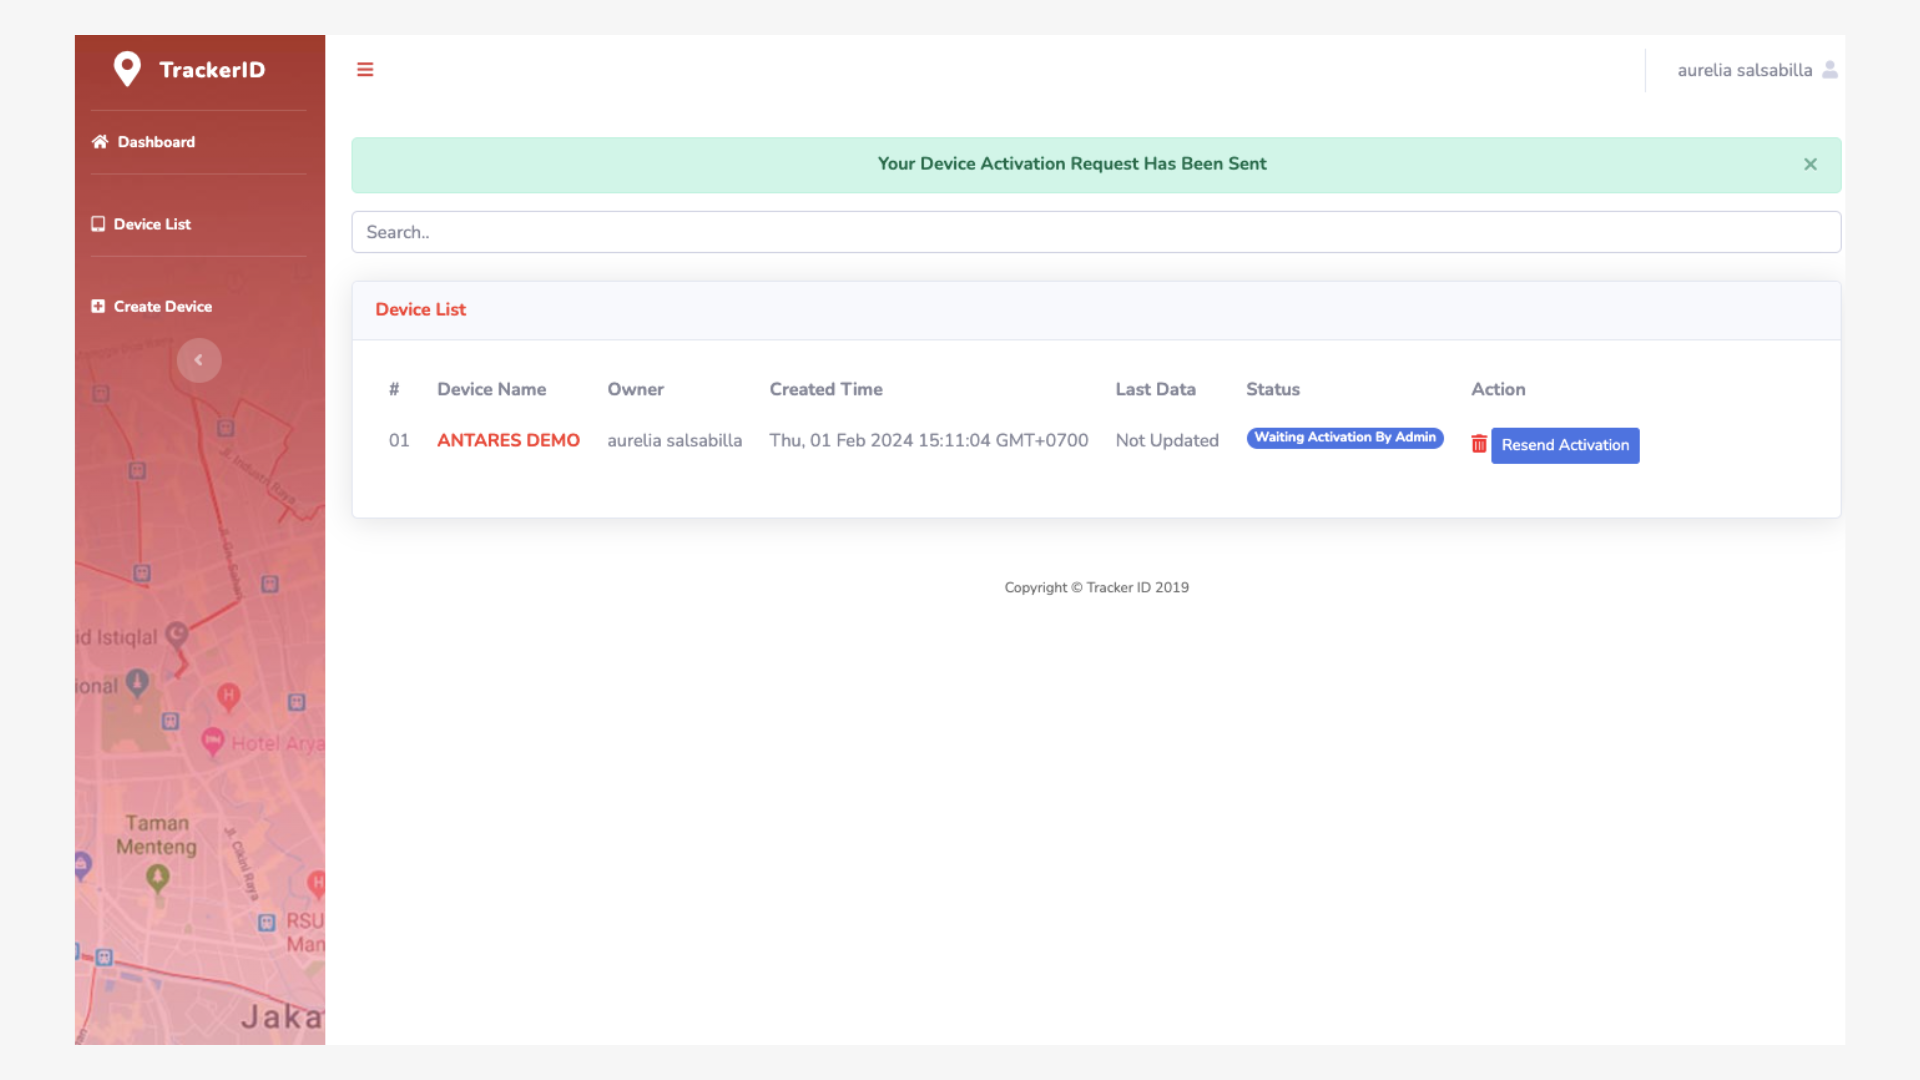Open the Dashboard menu item
Viewport: 1920px width, 1080px height.
tap(156, 142)
